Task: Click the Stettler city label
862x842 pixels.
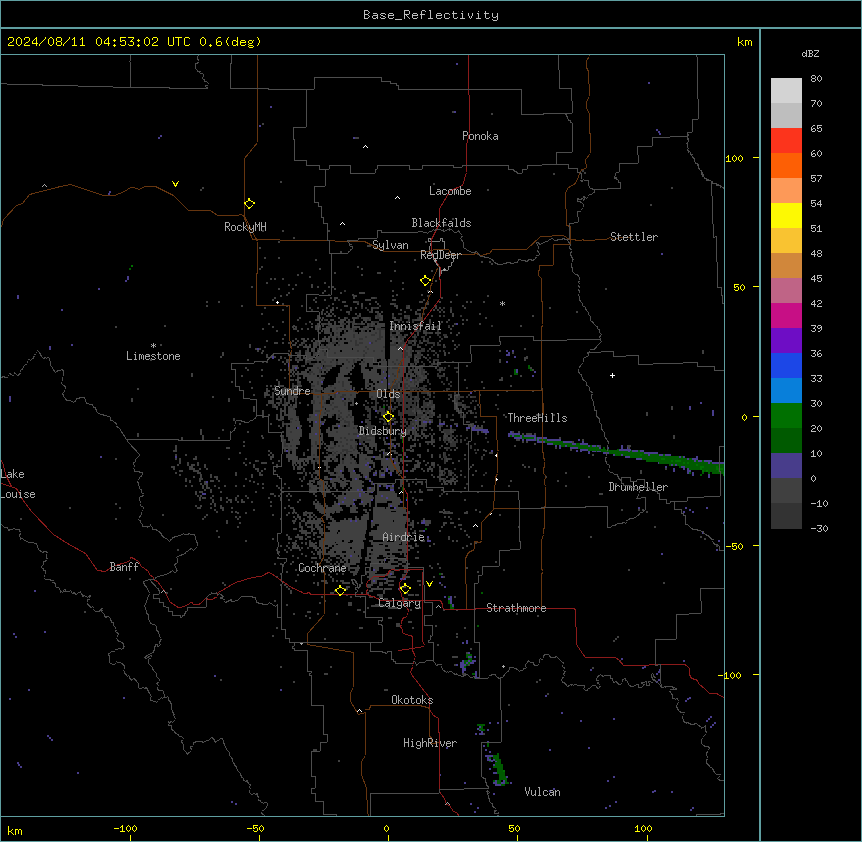Action: pyautogui.click(x=633, y=237)
